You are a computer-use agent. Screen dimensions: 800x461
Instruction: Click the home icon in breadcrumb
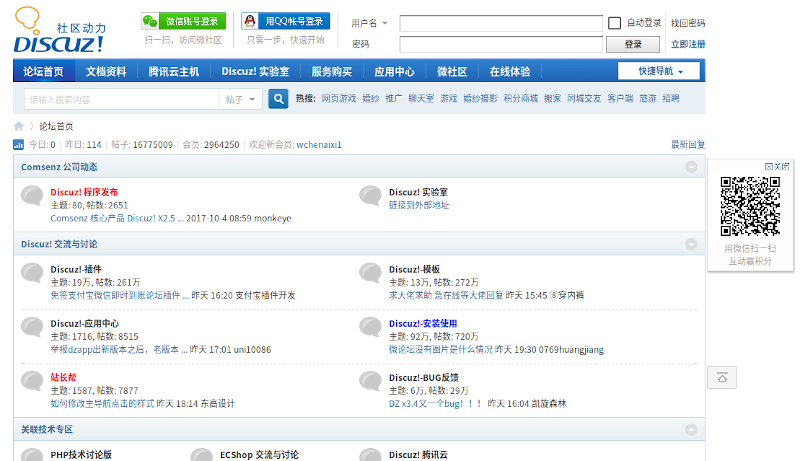(19, 126)
